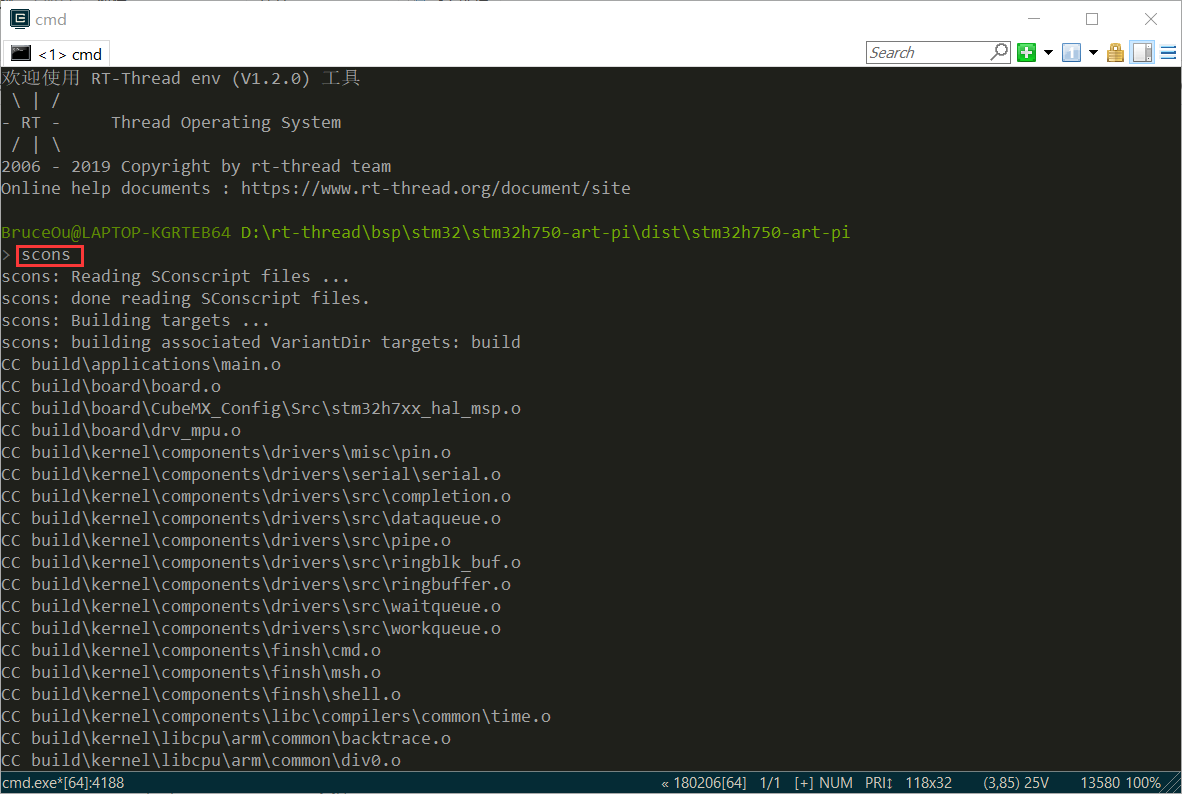The image size is (1182, 794).
Task: Click 'scons: Reading SConscript files ...' line
Action: pos(175,277)
